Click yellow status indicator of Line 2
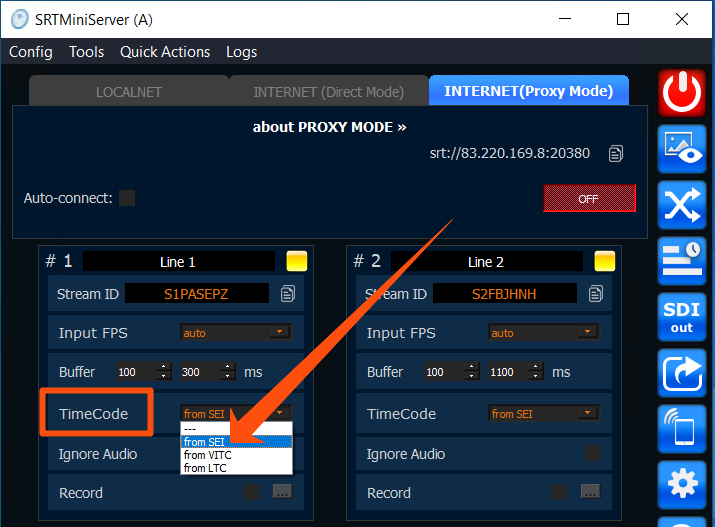 point(605,261)
